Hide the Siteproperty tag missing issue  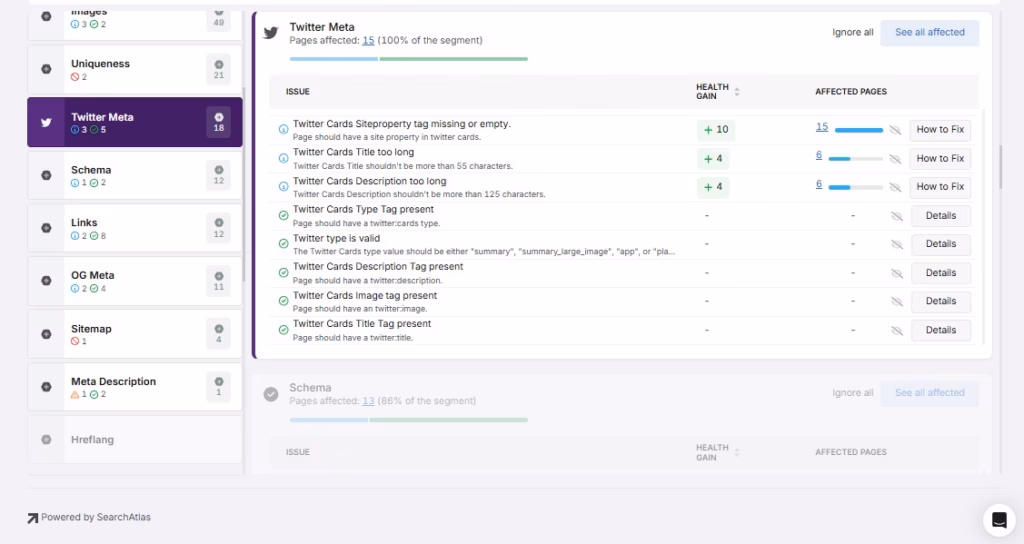(895, 130)
